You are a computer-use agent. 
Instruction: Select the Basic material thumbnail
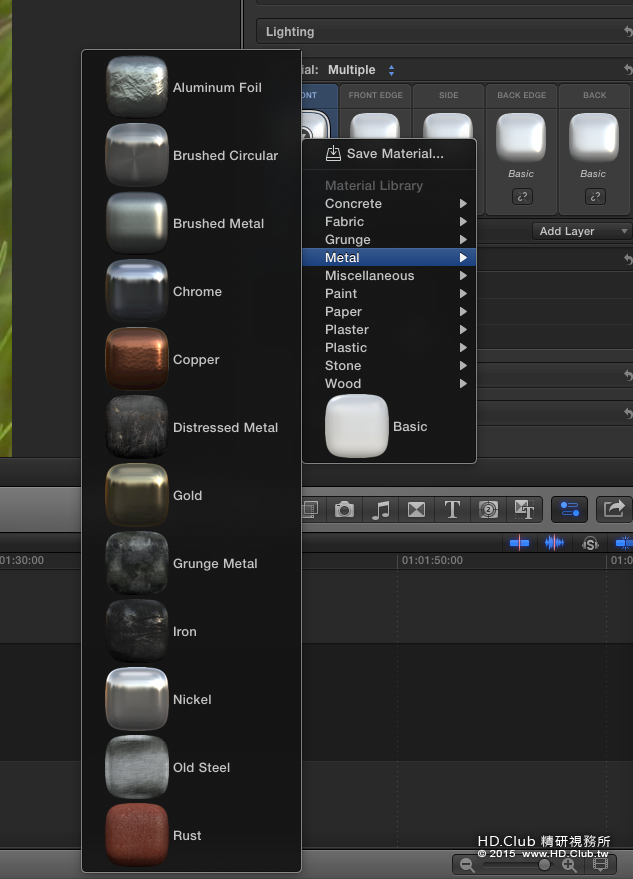[x=357, y=427]
